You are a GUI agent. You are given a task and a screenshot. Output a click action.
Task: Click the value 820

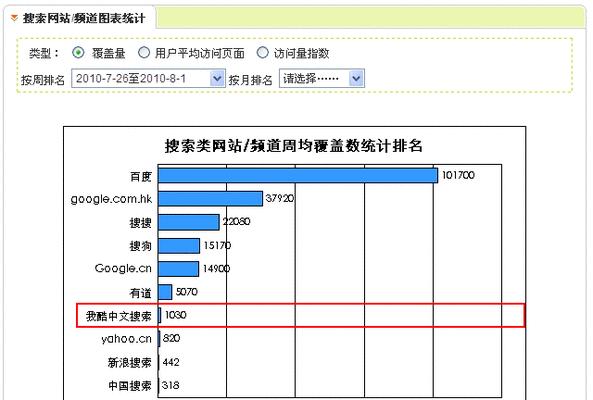pyautogui.click(x=171, y=338)
